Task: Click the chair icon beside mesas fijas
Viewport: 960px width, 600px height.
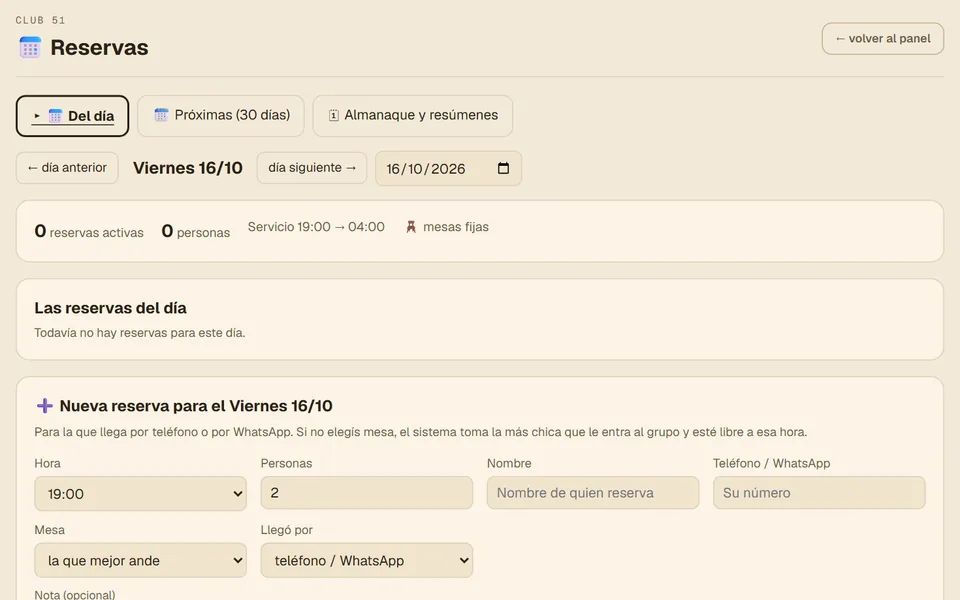Action: [411, 227]
